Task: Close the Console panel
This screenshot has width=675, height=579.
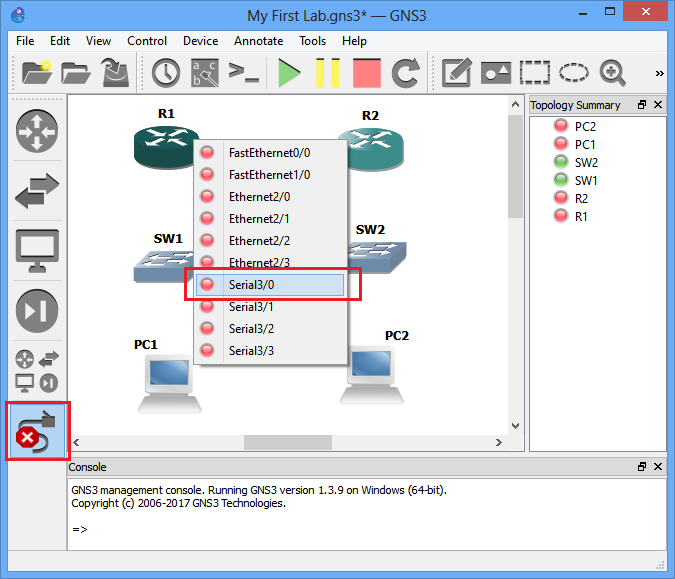Action: (x=658, y=467)
